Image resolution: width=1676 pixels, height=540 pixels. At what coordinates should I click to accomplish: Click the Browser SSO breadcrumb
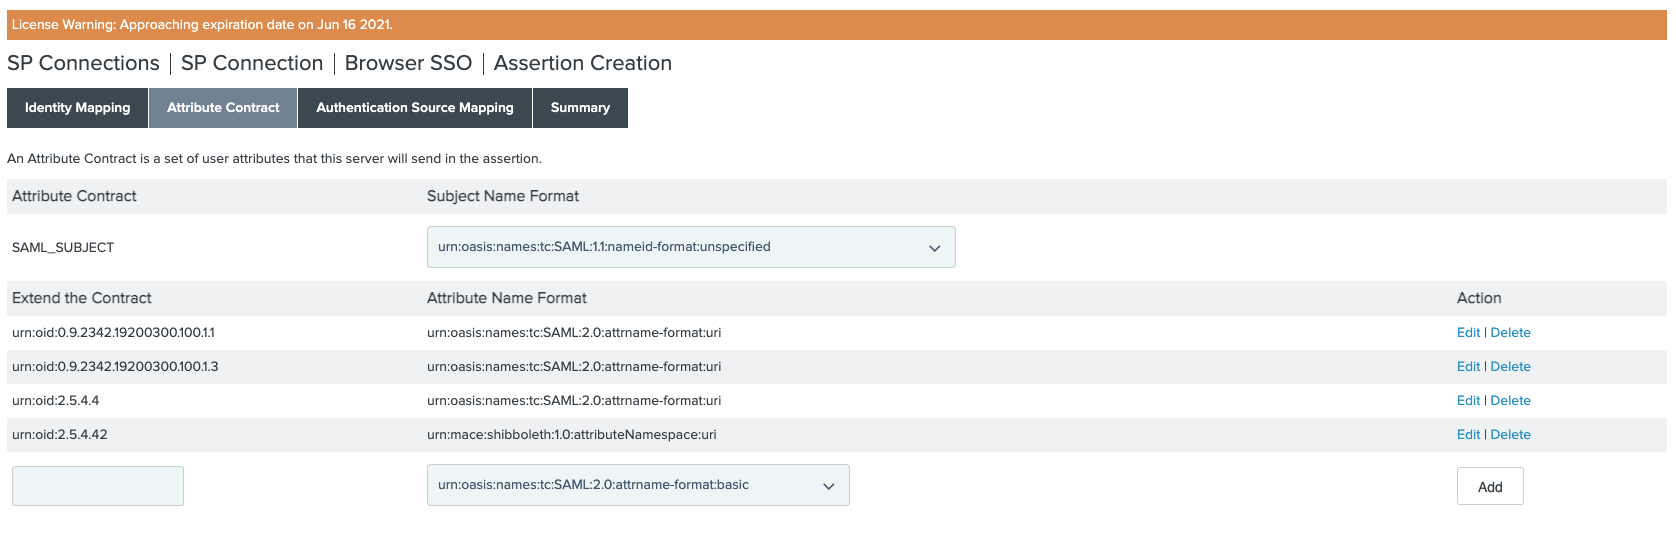(408, 63)
